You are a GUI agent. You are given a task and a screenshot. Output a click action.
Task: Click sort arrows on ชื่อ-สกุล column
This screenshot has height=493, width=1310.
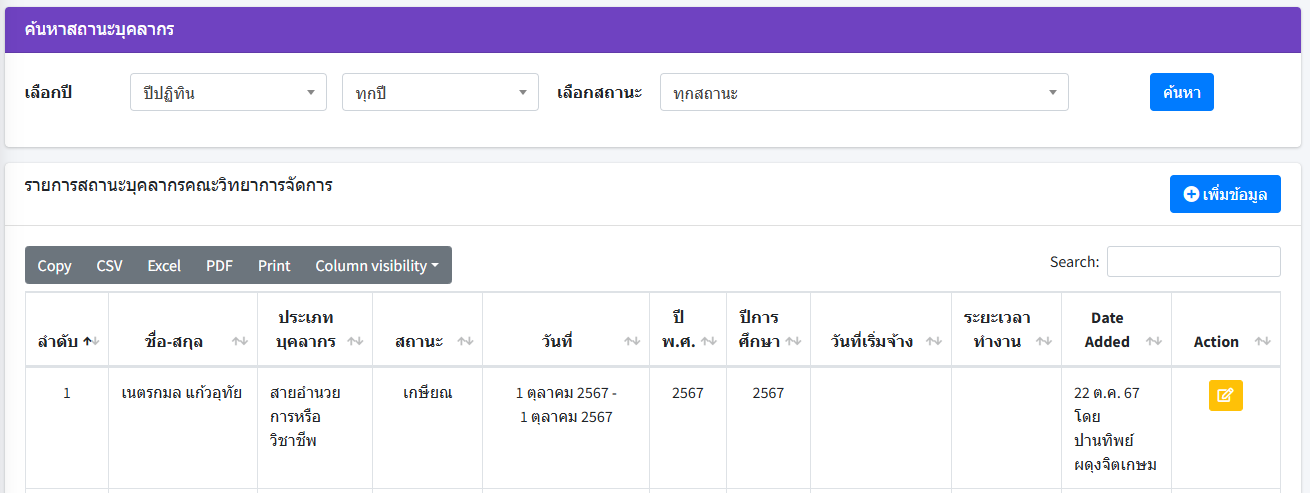[x=239, y=342]
